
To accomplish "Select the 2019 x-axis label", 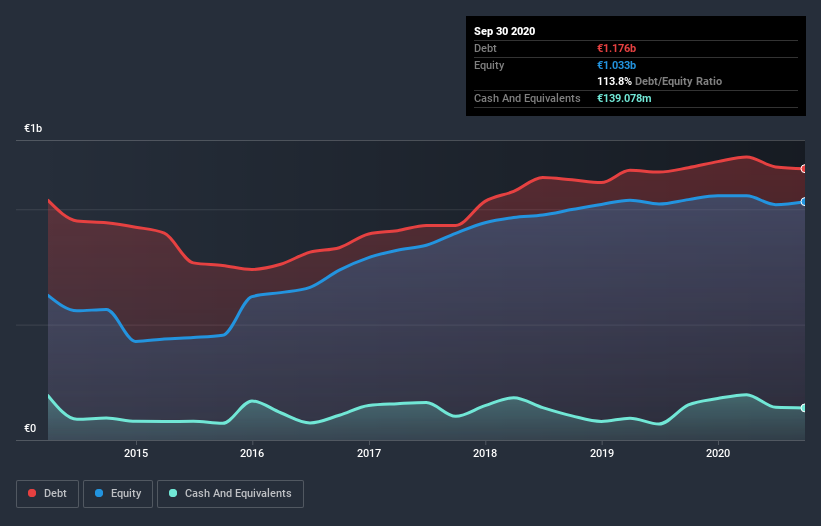I will 602,453.
